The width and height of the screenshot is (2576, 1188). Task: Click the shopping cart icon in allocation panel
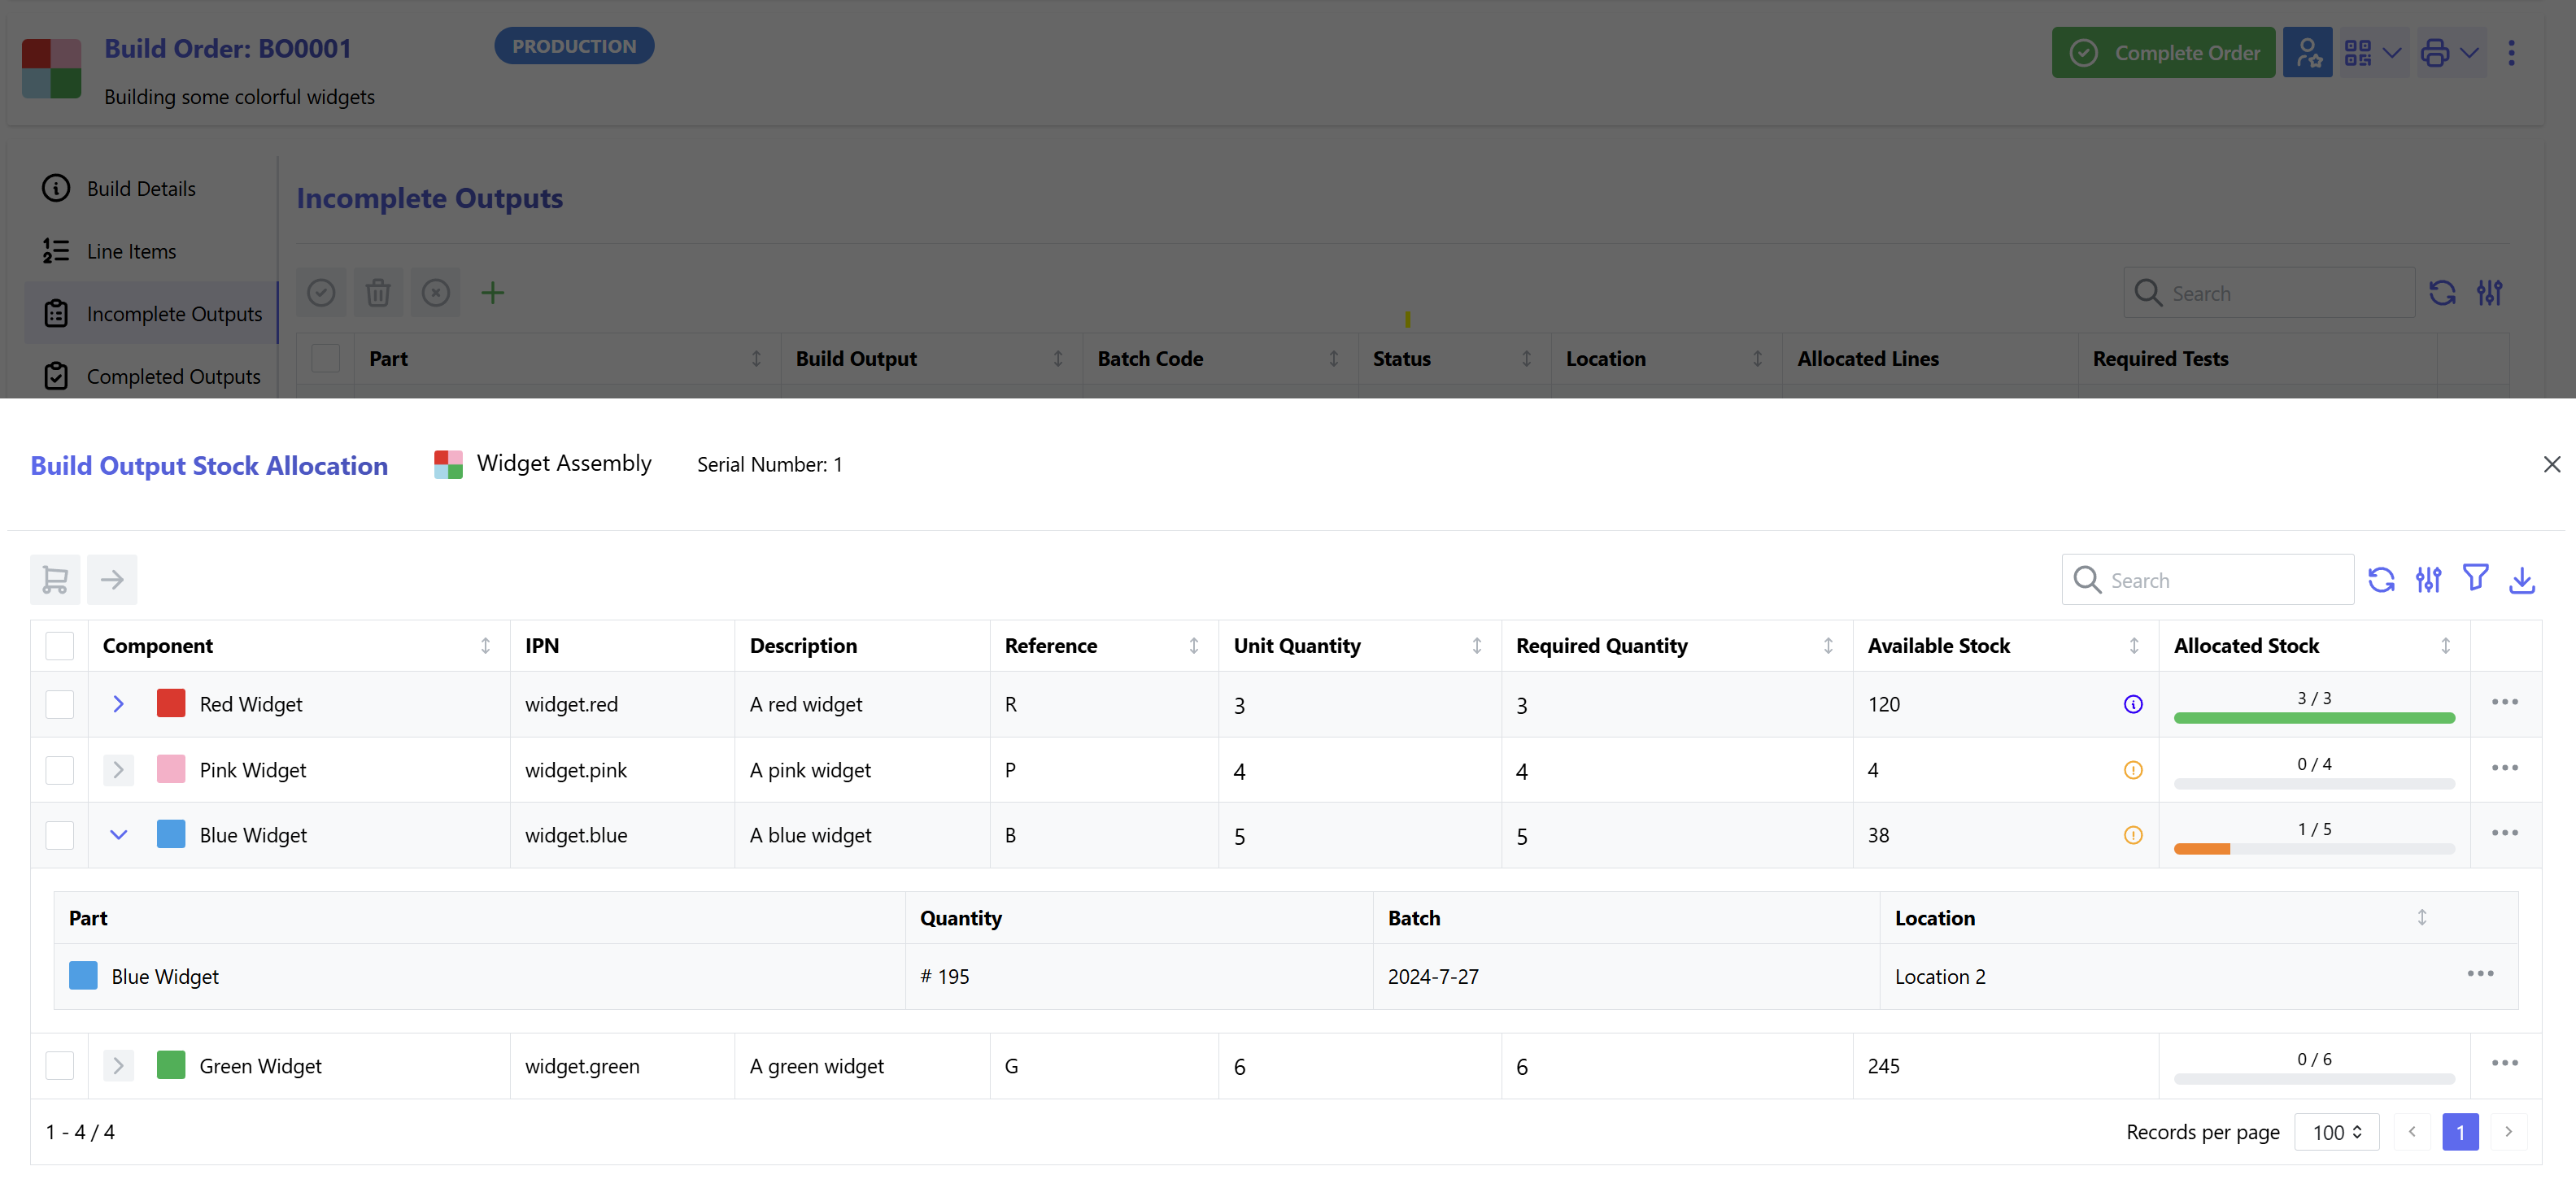[x=55, y=579]
